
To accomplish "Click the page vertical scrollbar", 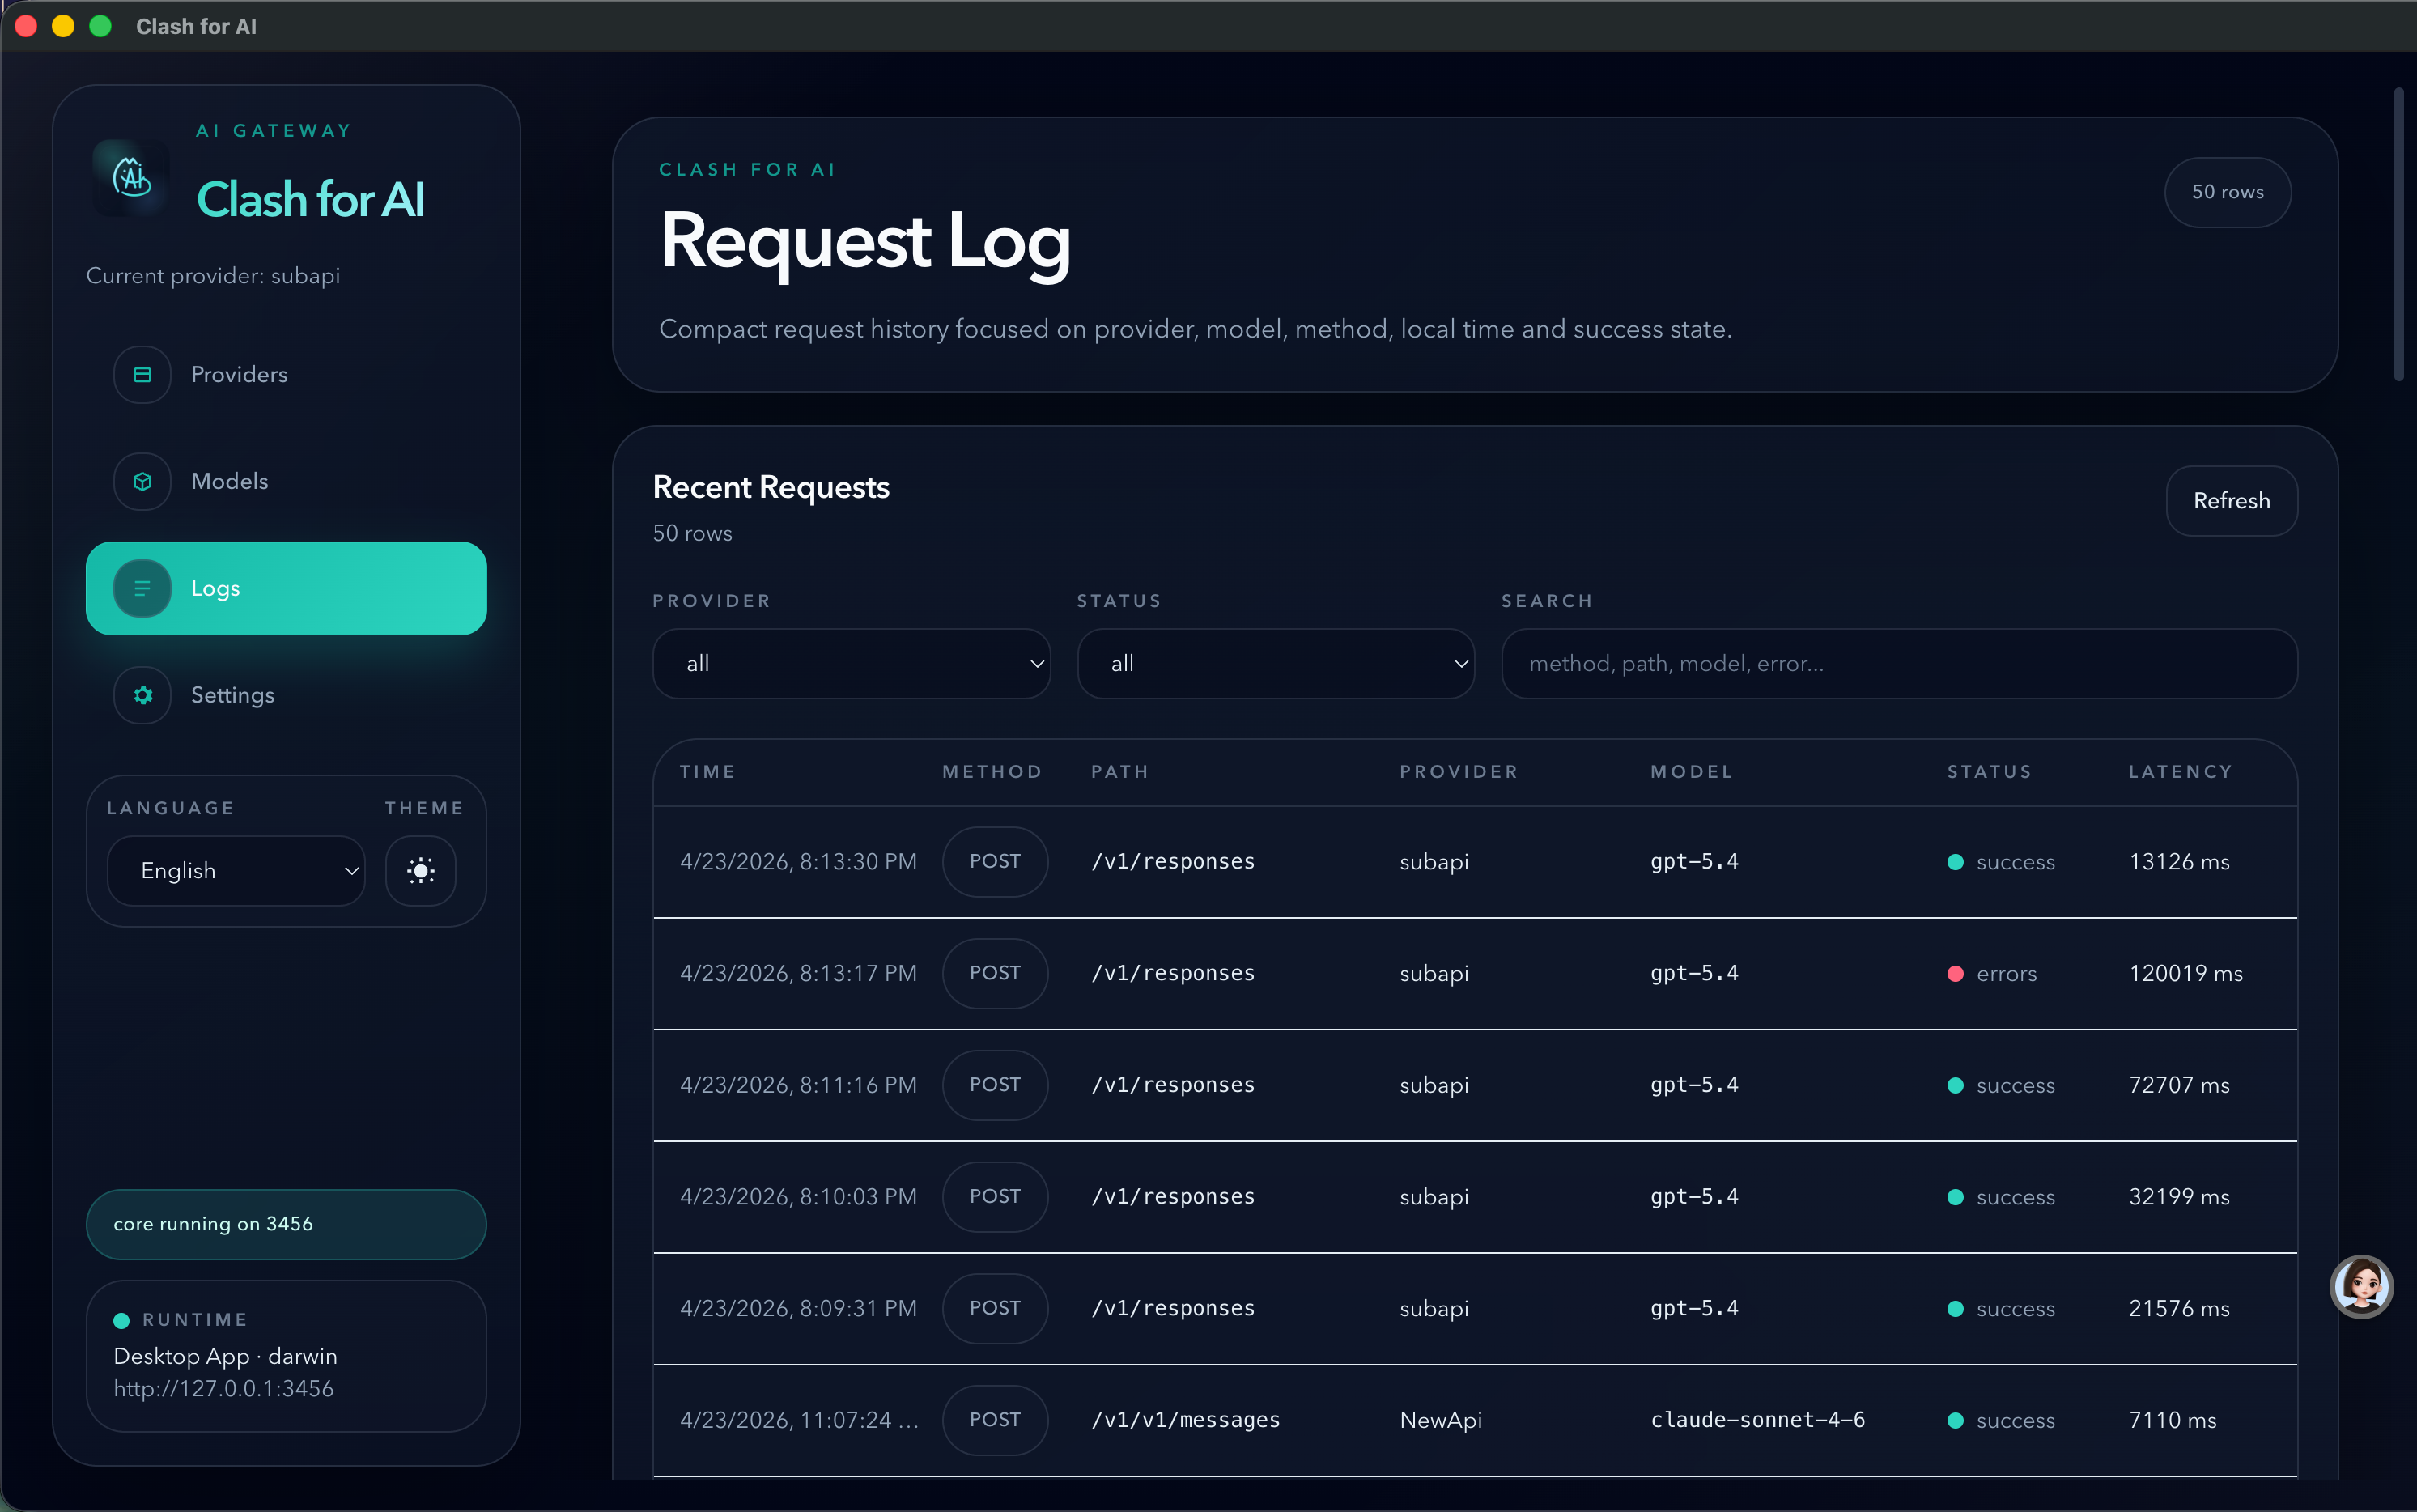I will coord(2398,235).
